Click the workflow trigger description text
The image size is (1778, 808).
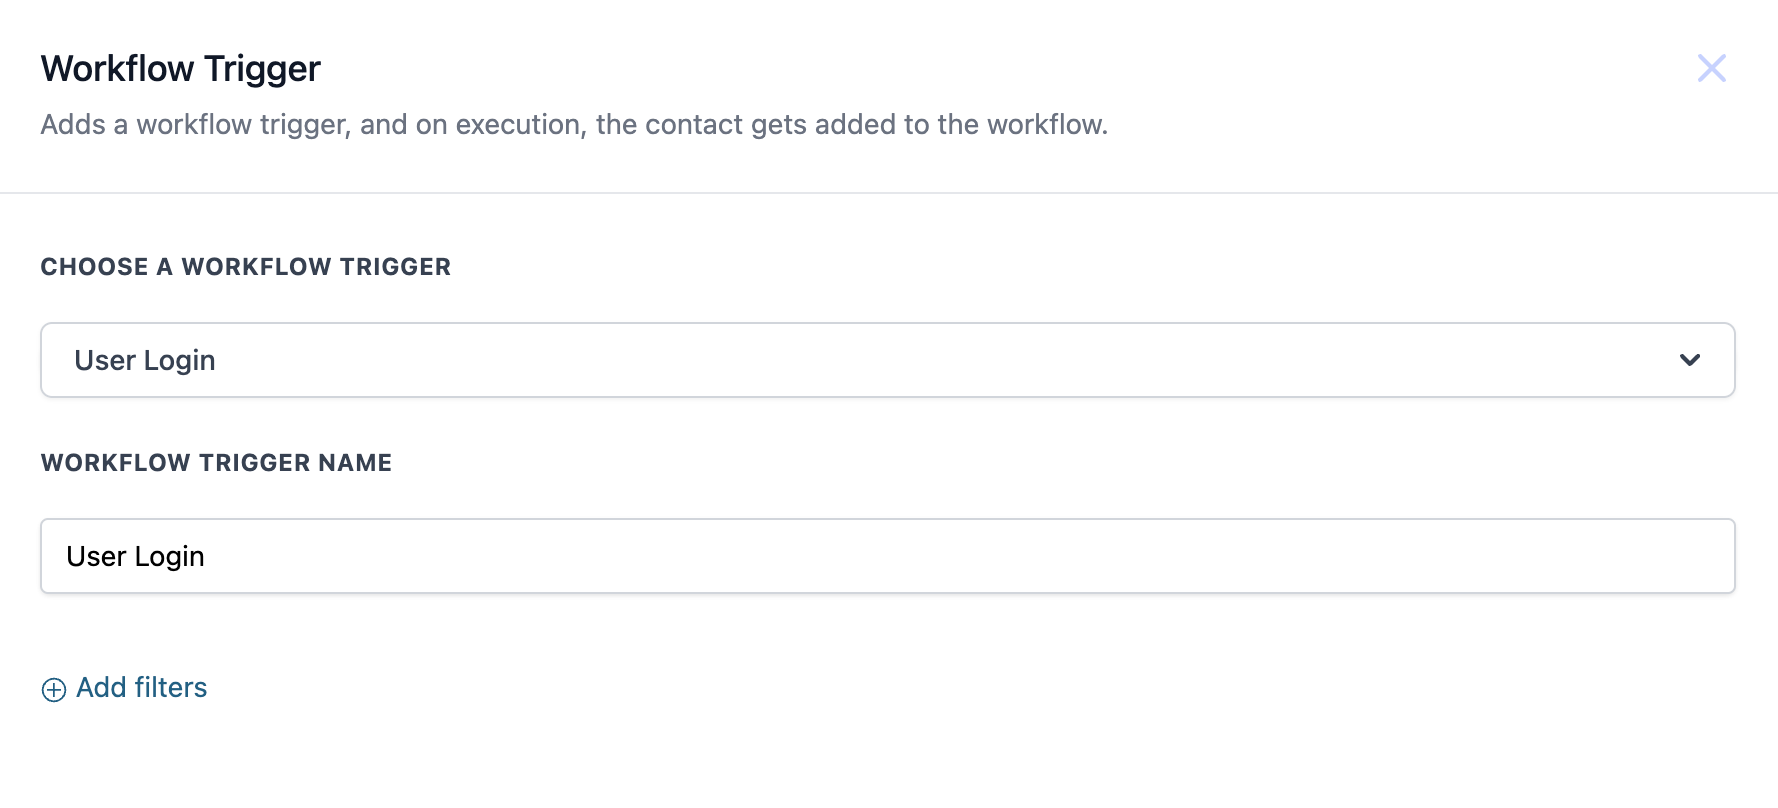[x=574, y=125]
